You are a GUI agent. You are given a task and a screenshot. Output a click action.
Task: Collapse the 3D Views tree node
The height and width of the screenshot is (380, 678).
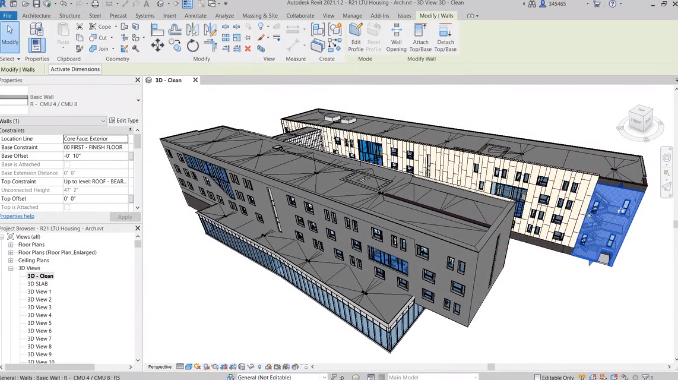[11, 268]
